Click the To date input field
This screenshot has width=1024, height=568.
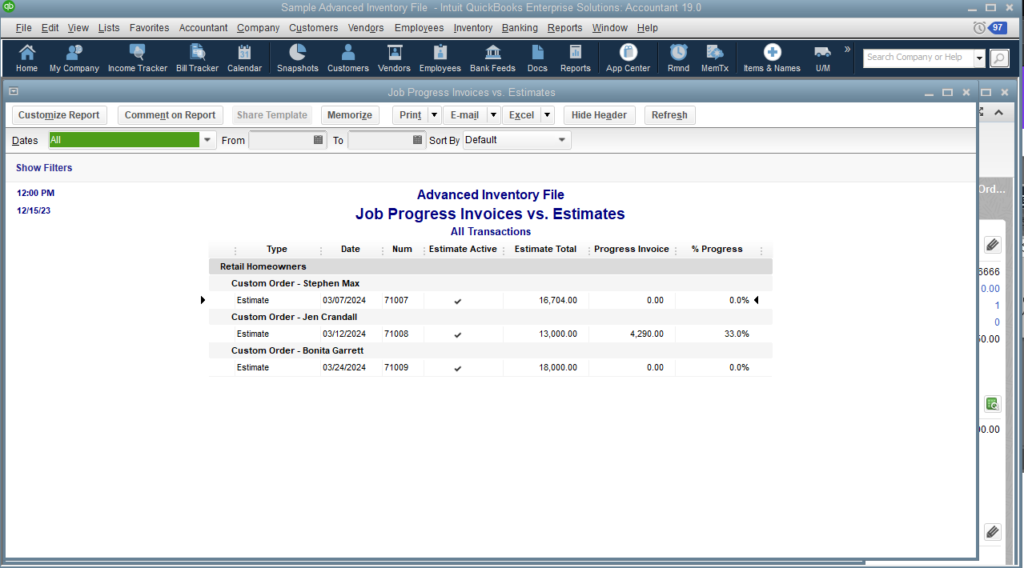click(x=379, y=140)
